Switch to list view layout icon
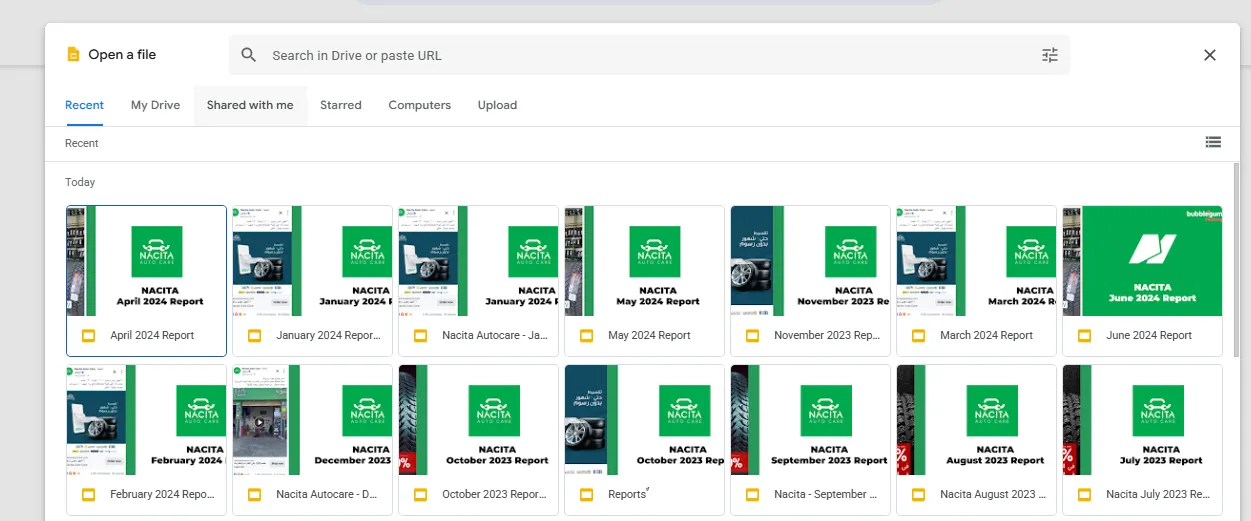The height and width of the screenshot is (521, 1251). (x=1213, y=142)
